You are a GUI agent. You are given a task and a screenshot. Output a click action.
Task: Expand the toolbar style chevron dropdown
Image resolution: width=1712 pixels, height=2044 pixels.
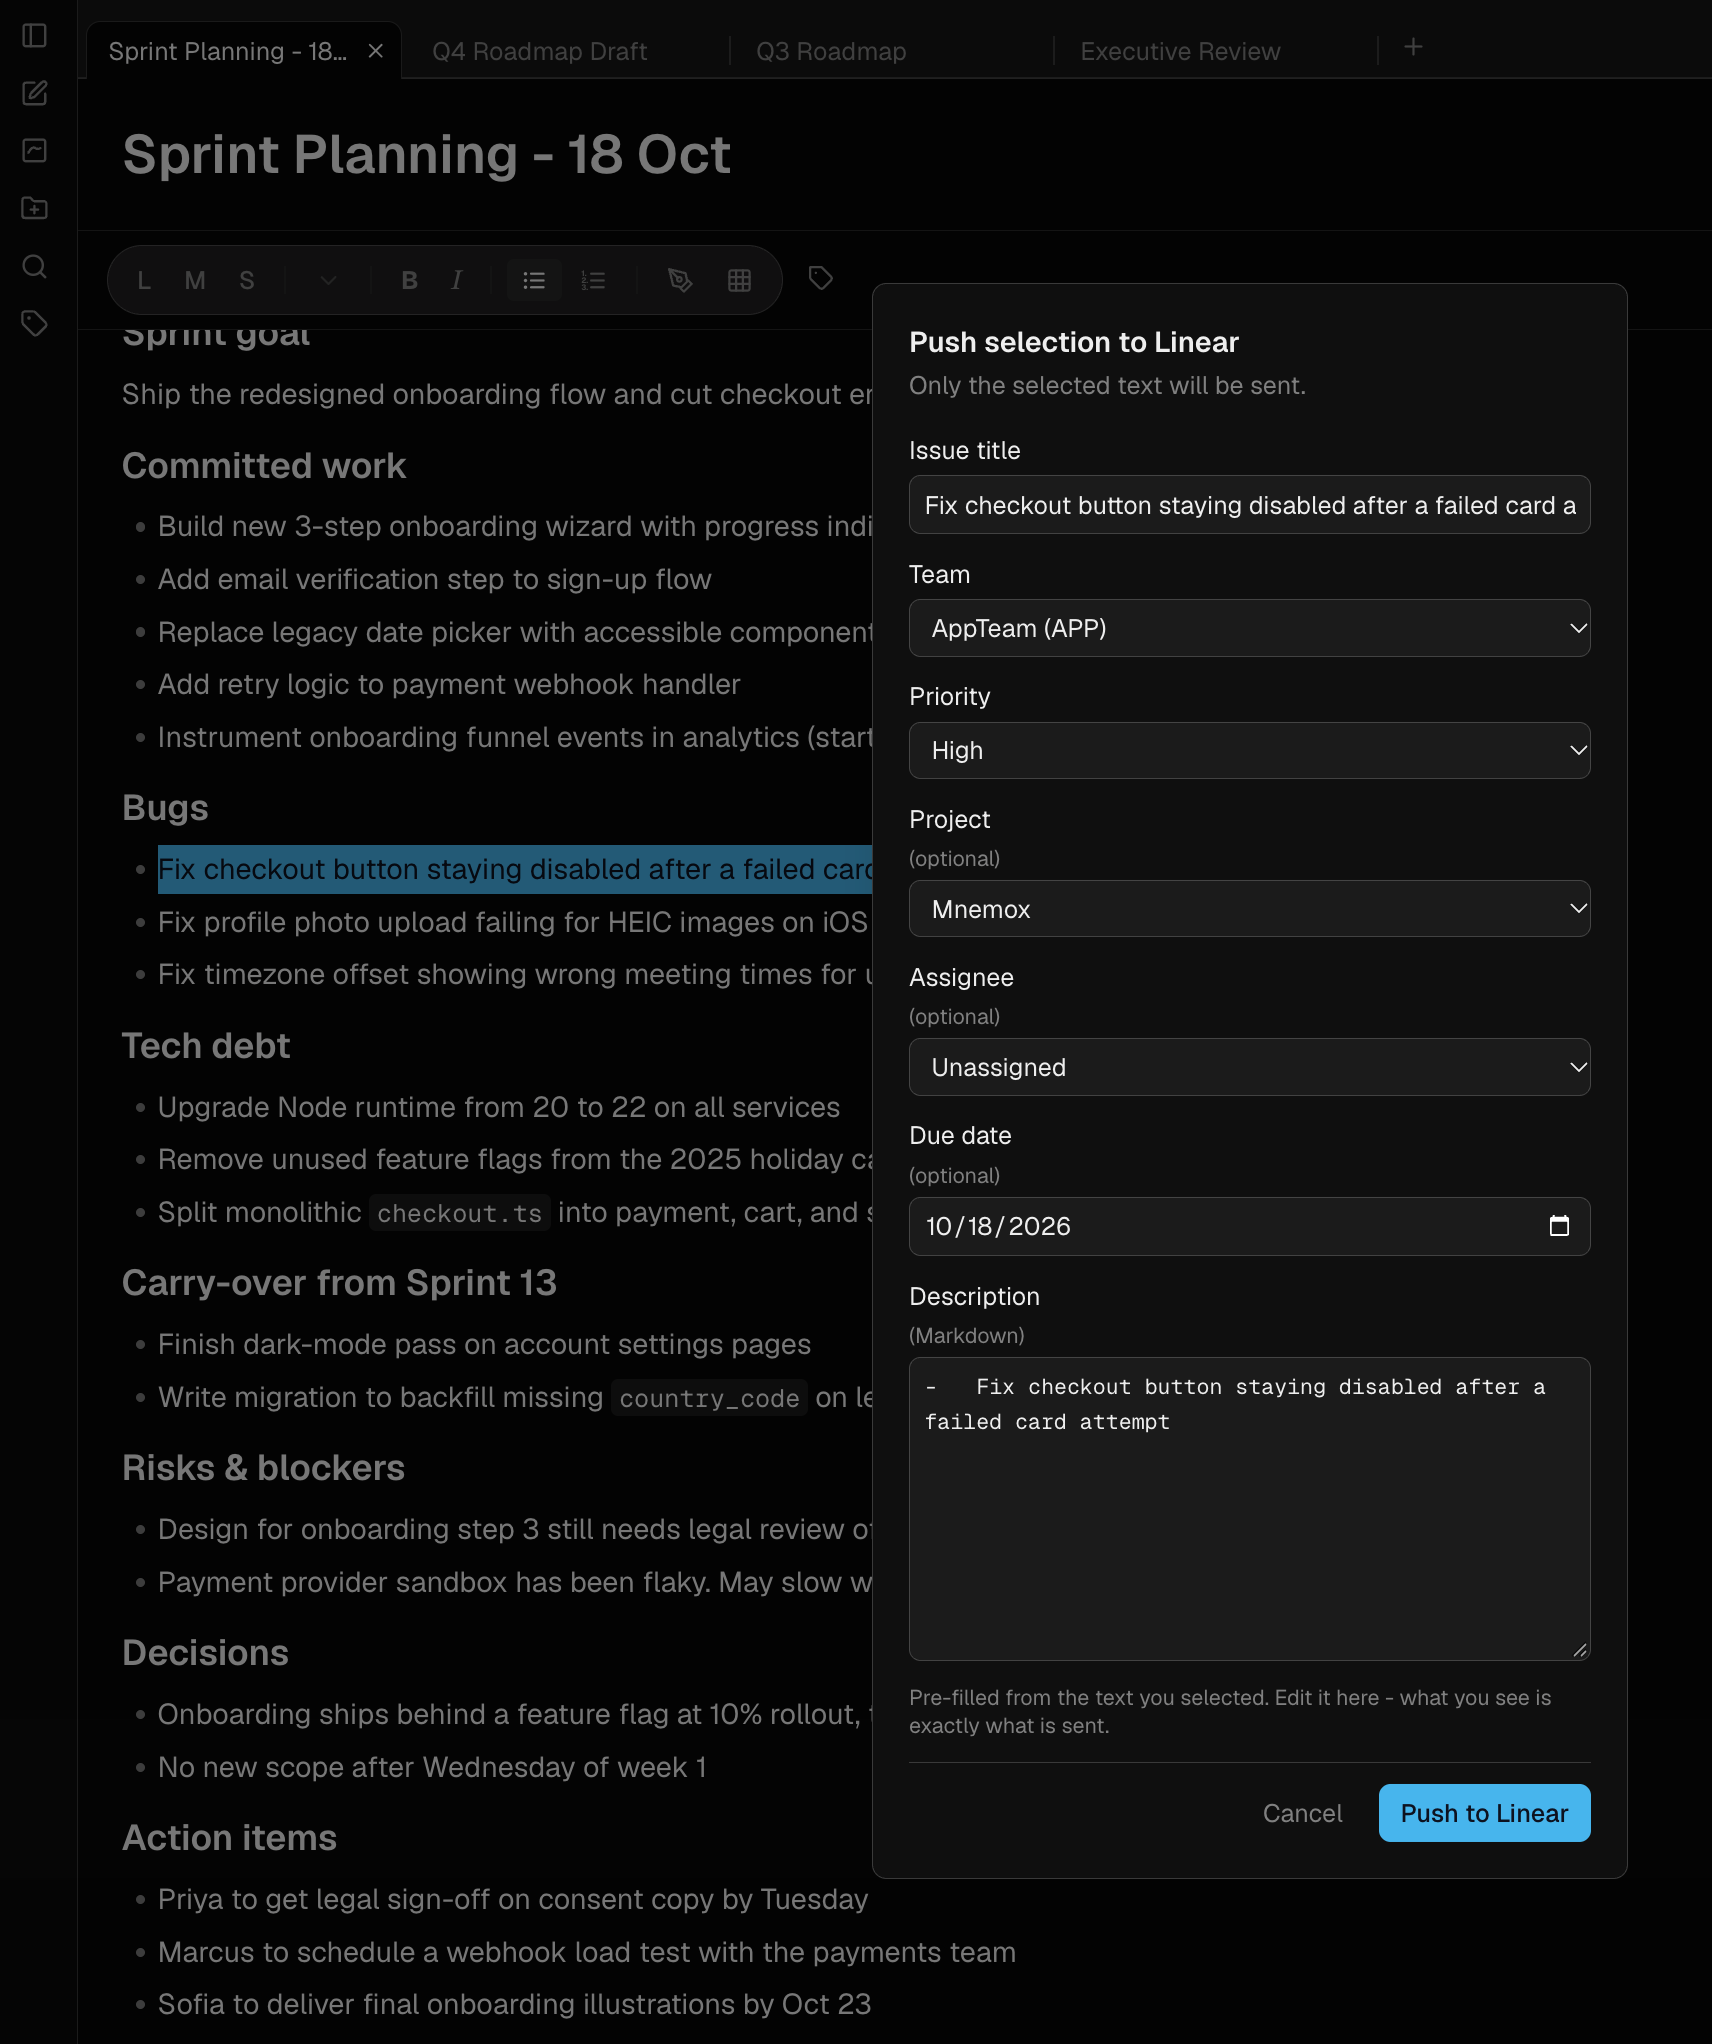click(328, 281)
